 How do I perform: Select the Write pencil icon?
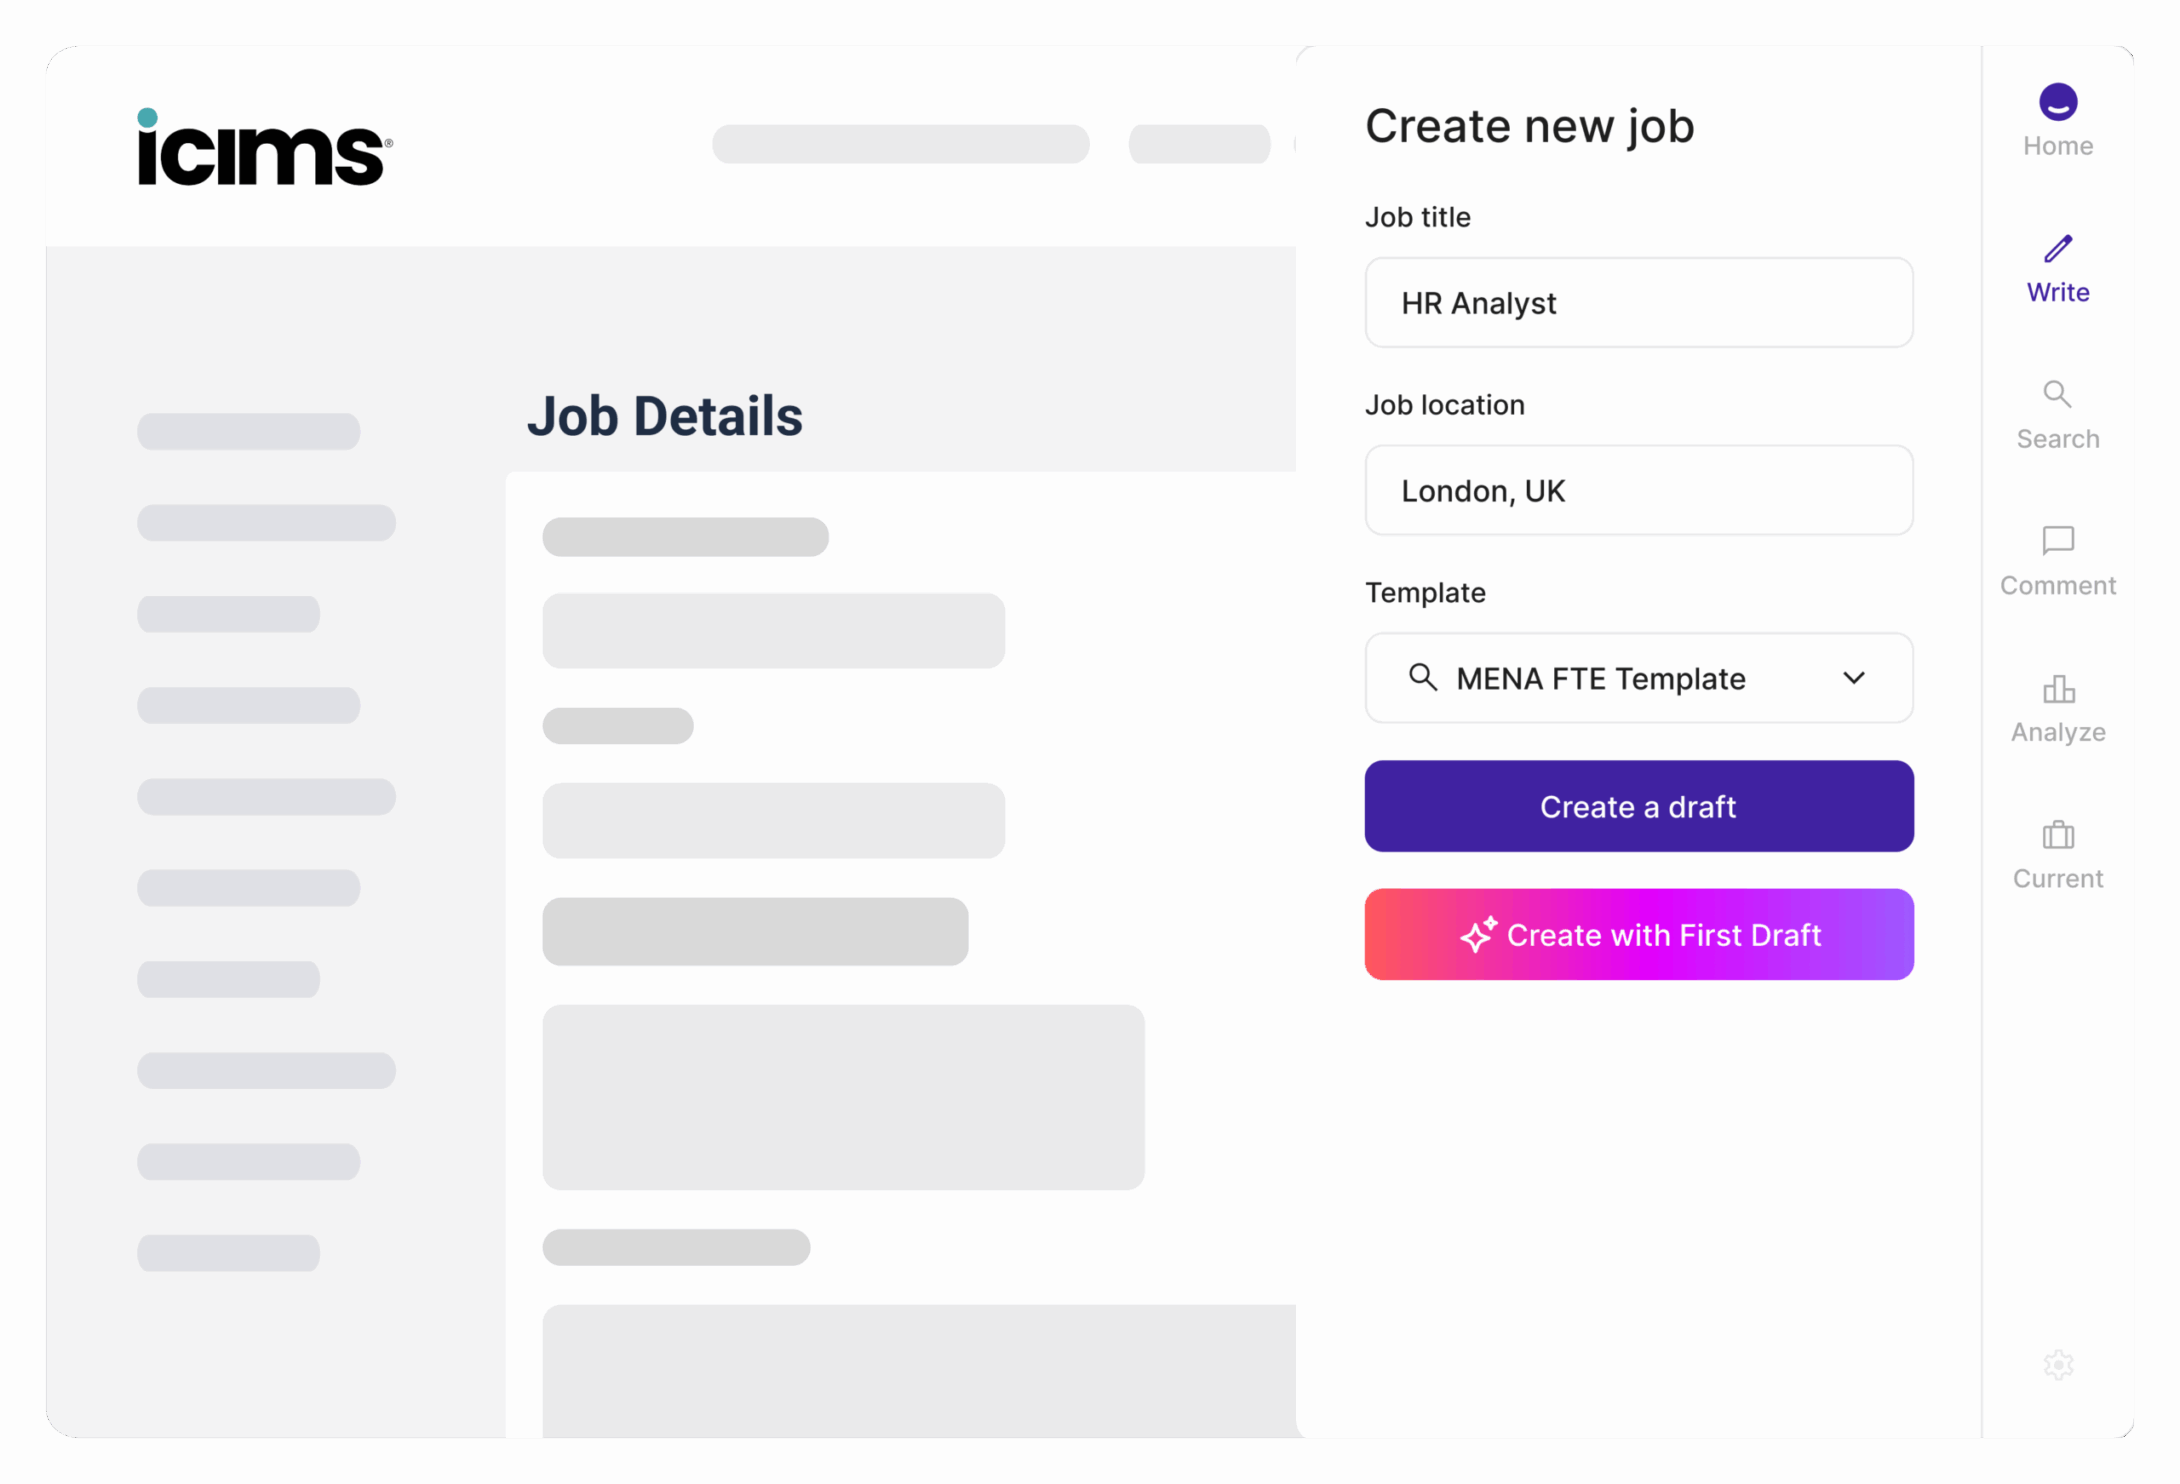(x=2057, y=249)
